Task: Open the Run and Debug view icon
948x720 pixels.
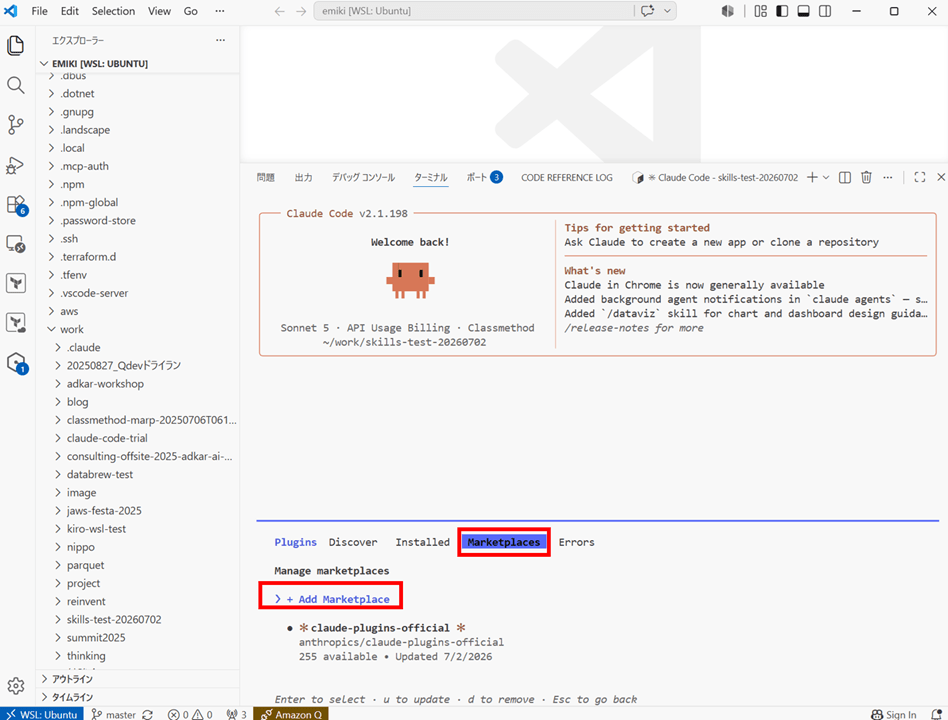Action: tap(16, 164)
